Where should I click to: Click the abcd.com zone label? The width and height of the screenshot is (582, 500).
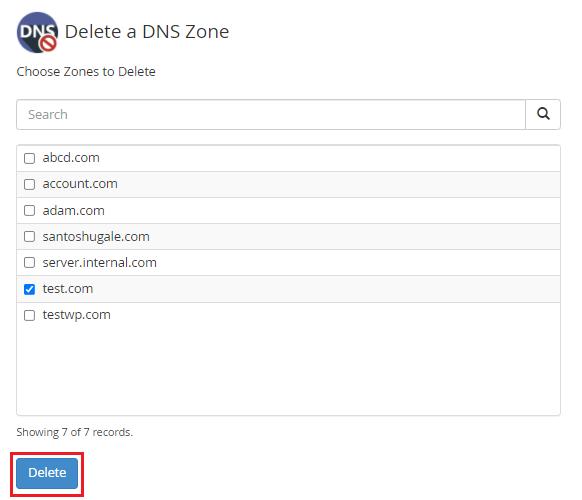pos(71,158)
